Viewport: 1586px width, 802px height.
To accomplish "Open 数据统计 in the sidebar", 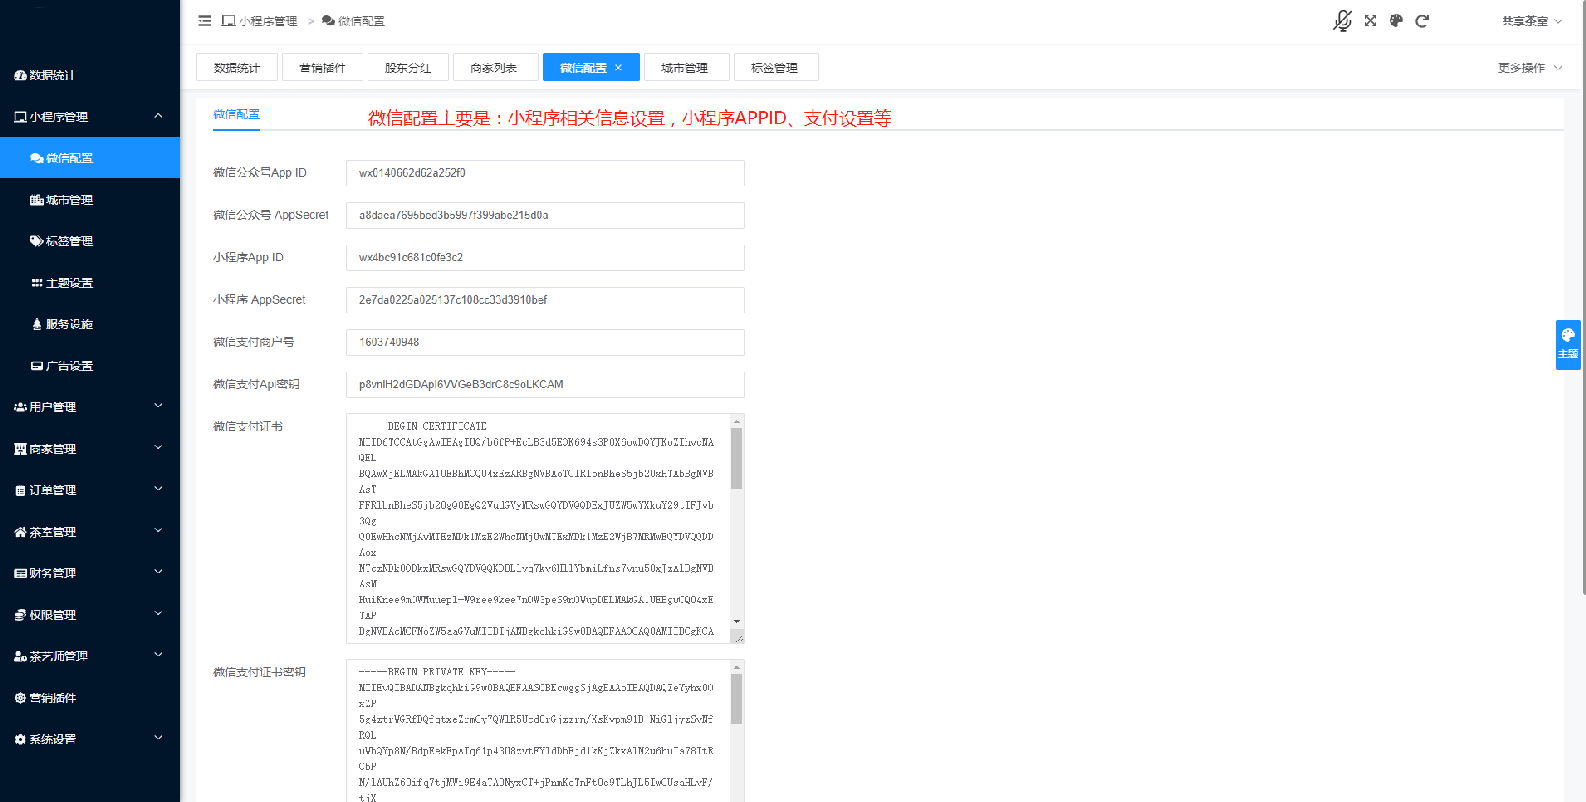I will click(x=90, y=75).
